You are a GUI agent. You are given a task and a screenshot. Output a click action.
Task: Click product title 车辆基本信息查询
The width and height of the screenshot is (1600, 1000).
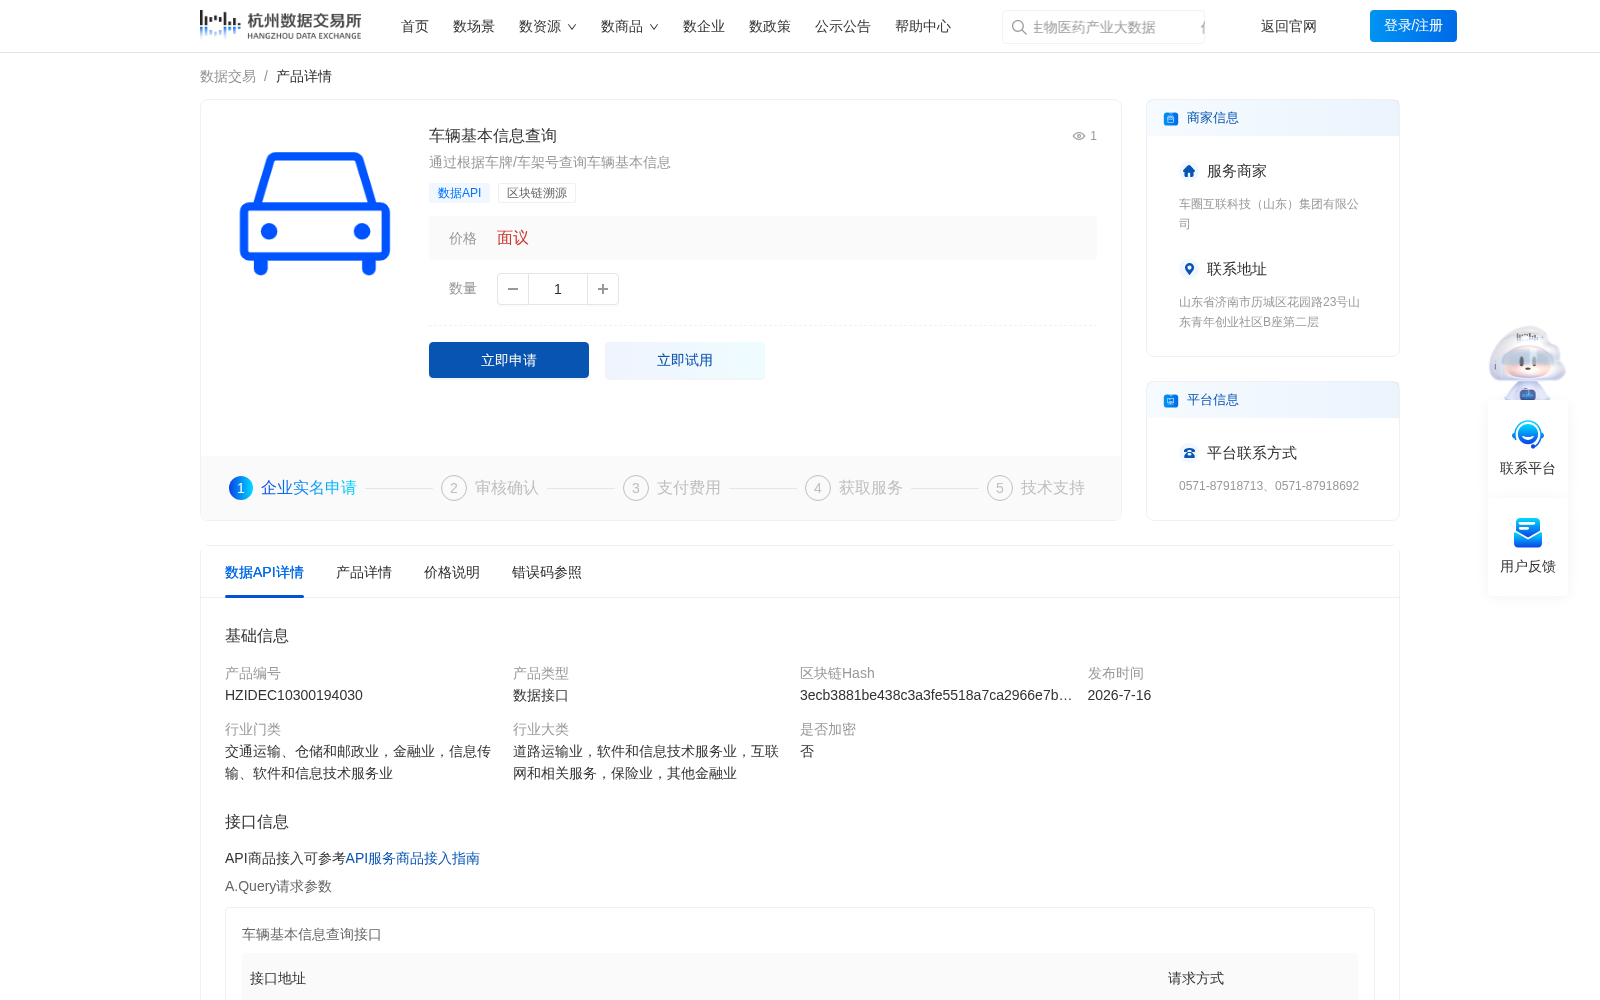coord(493,135)
